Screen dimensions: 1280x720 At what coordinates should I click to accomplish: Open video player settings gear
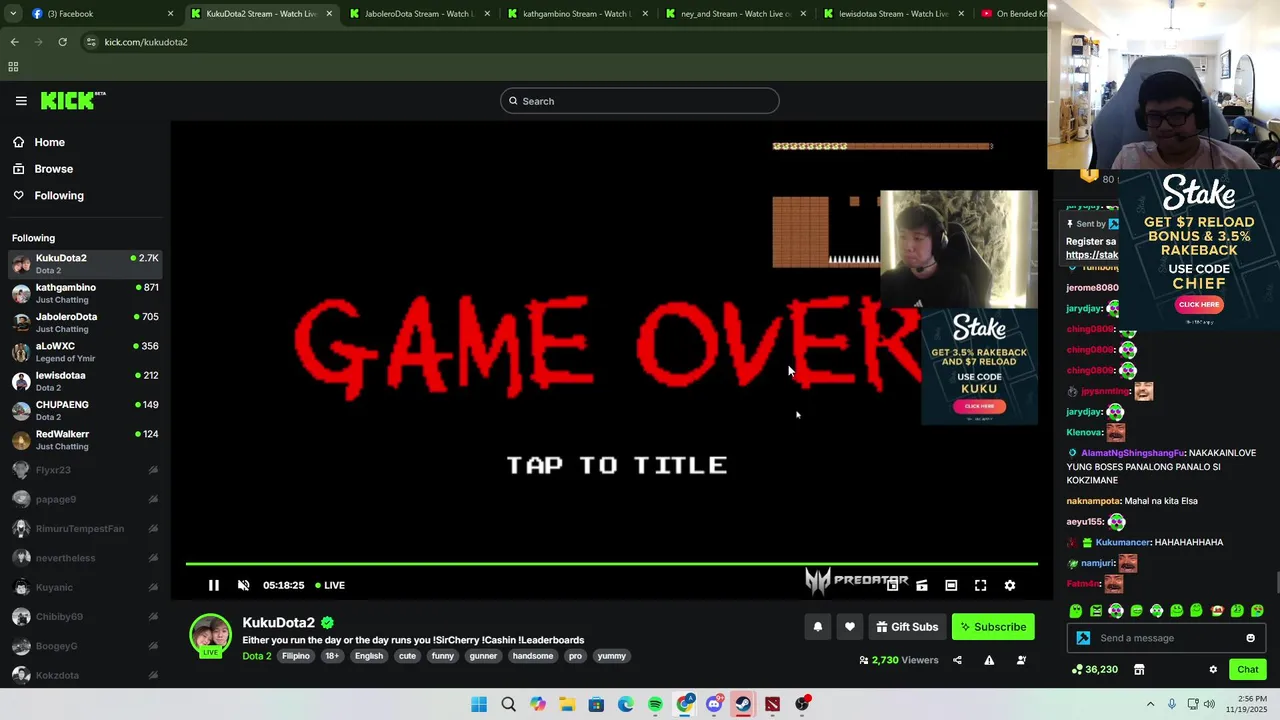(x=1010, y=585)
